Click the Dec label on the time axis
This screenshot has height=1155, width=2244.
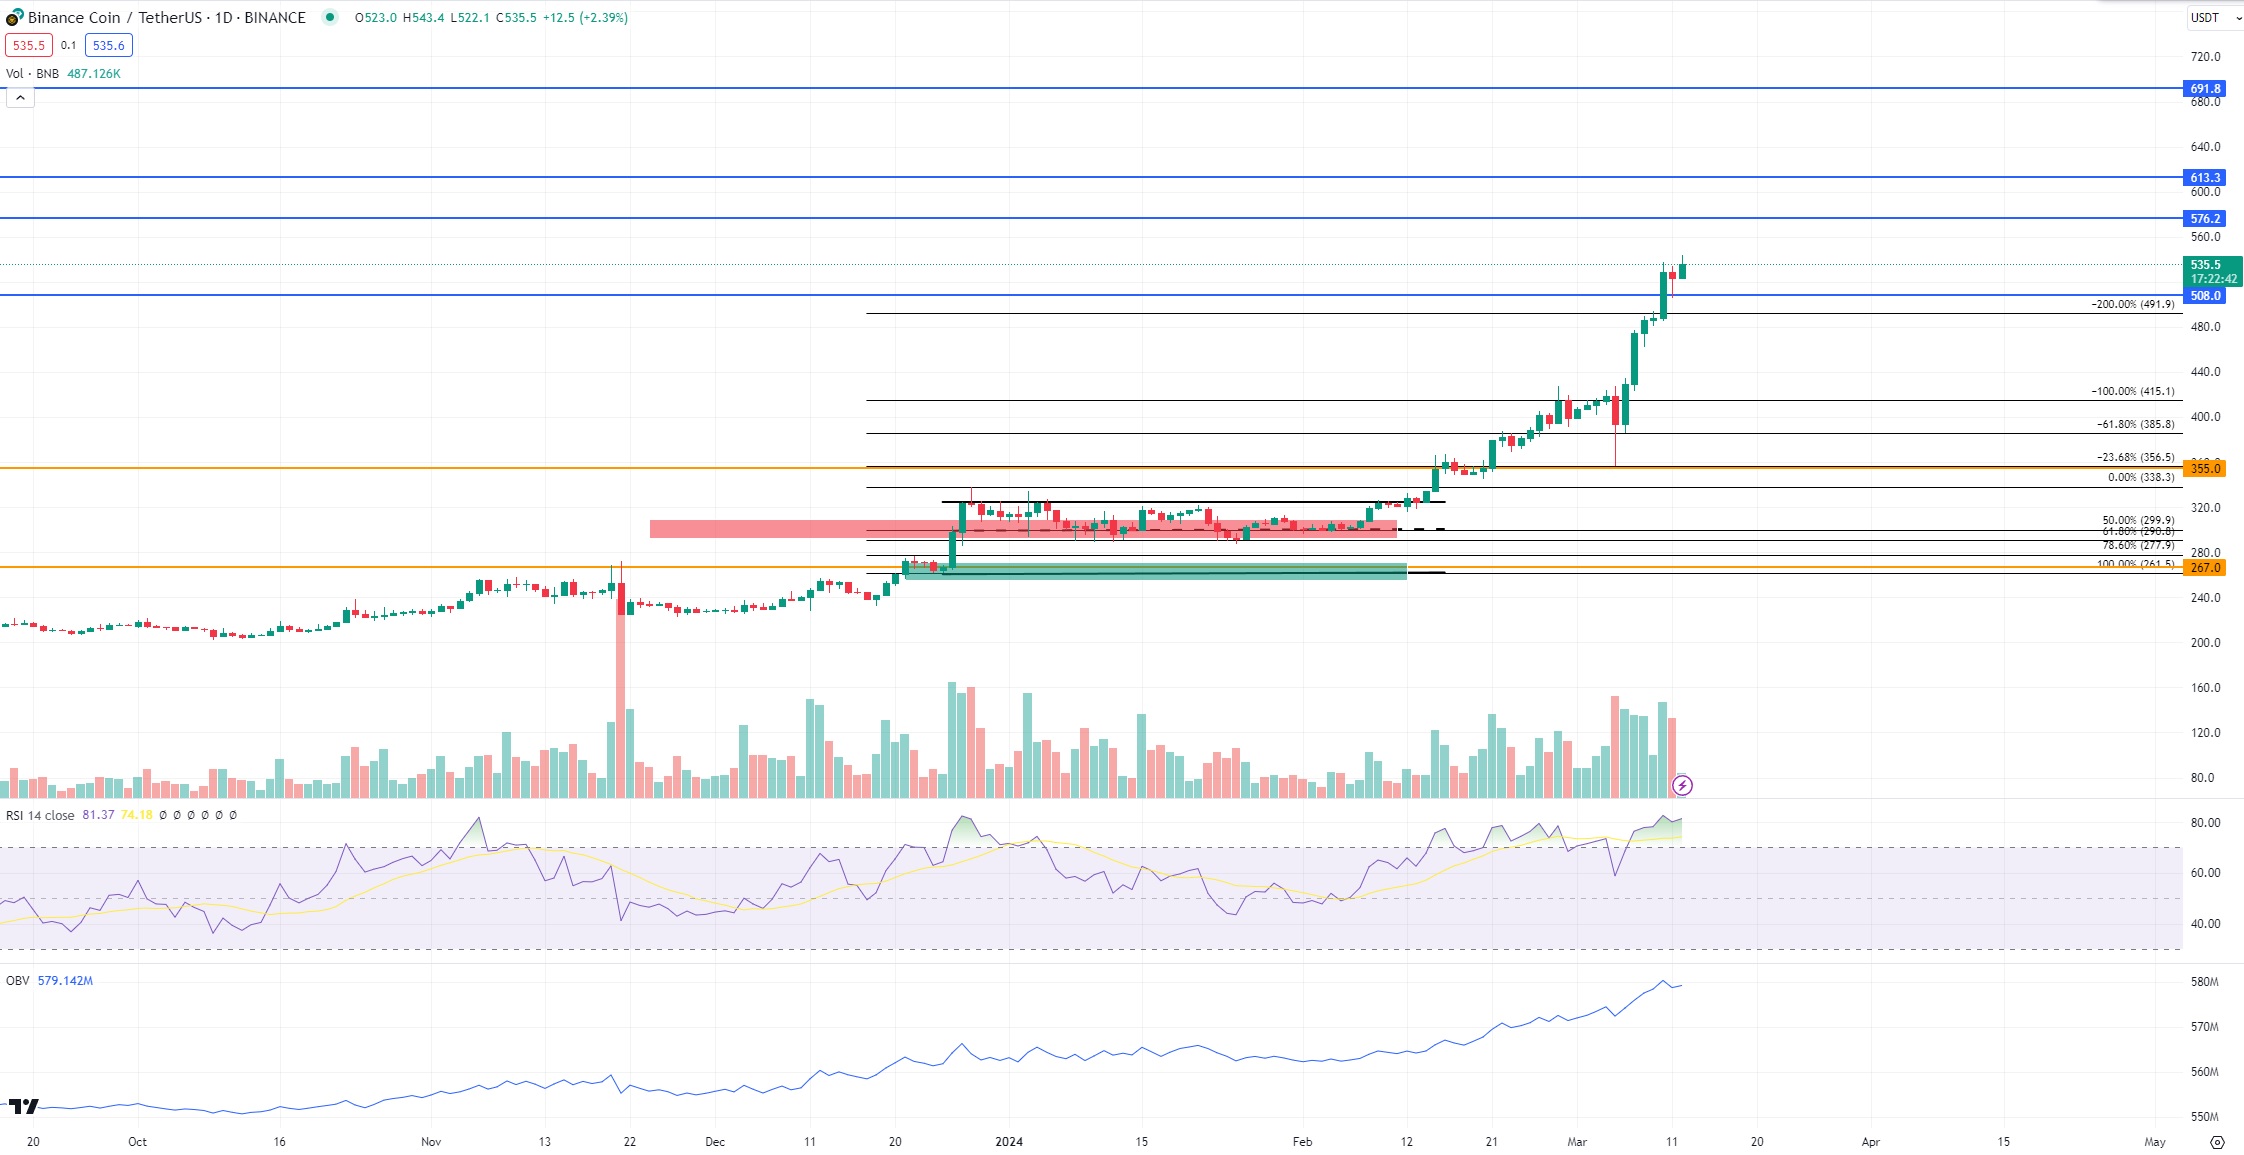(x=715, y=1141)
